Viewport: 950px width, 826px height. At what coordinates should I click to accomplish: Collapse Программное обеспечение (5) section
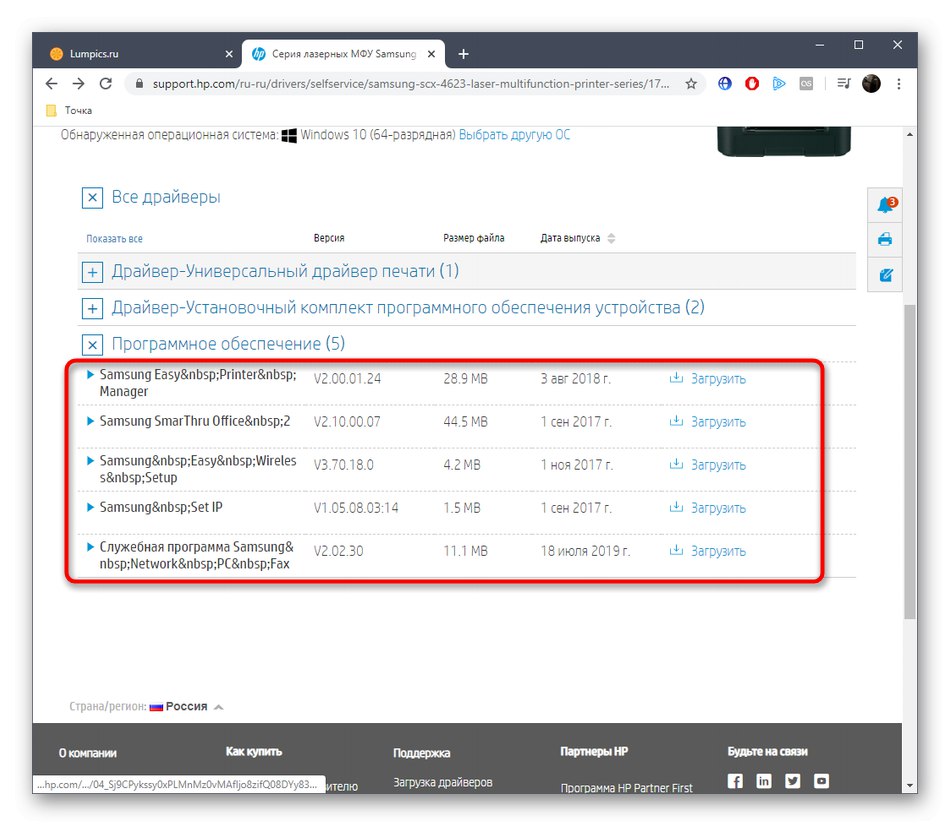tap(92, 345)
